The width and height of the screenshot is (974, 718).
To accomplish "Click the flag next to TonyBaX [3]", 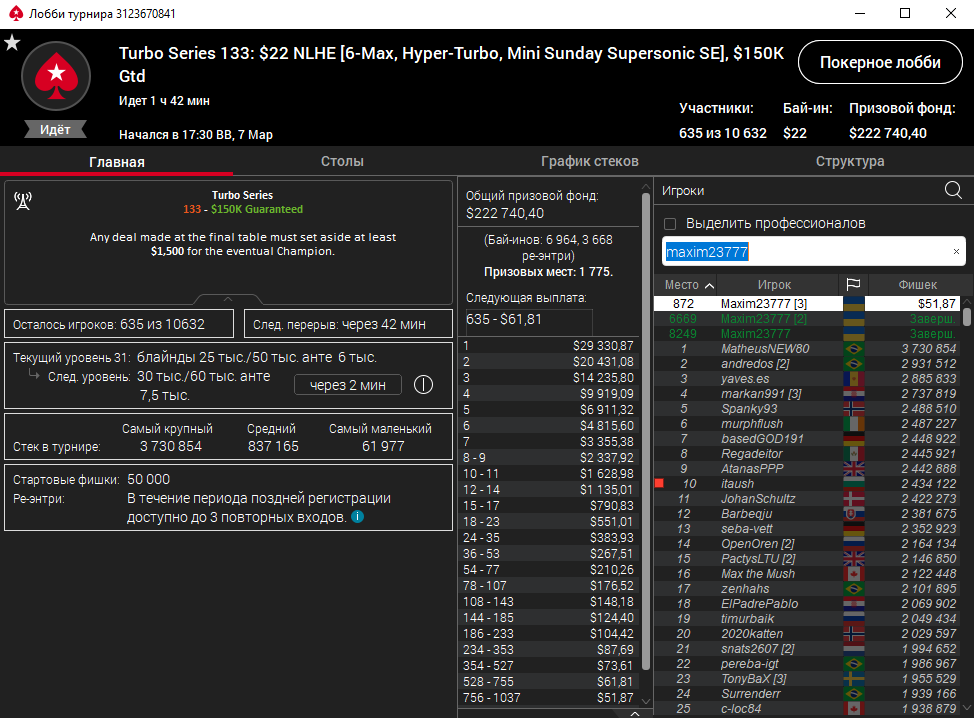I will (854, 679).
